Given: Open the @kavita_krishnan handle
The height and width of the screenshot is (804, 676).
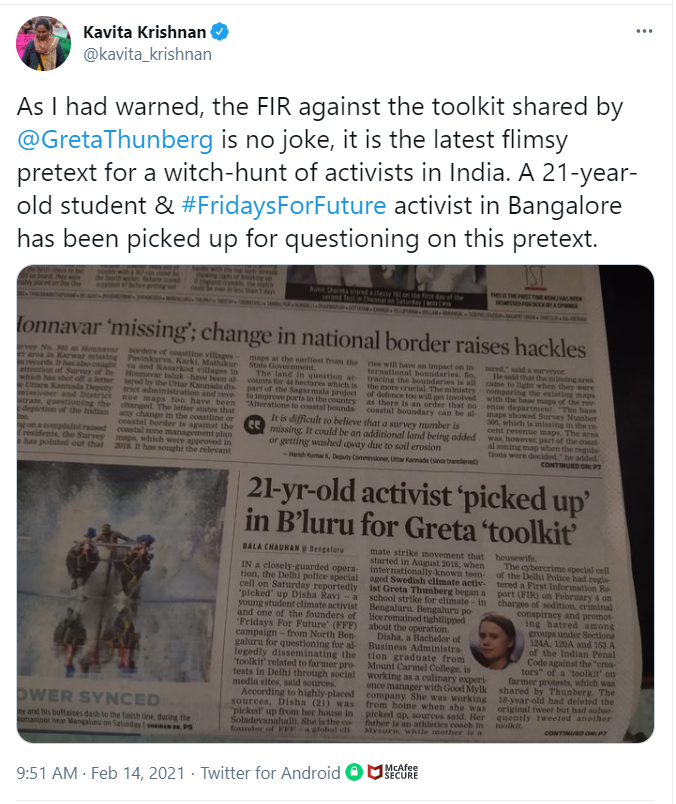Looking at the screenshot, I should point(148,54).
